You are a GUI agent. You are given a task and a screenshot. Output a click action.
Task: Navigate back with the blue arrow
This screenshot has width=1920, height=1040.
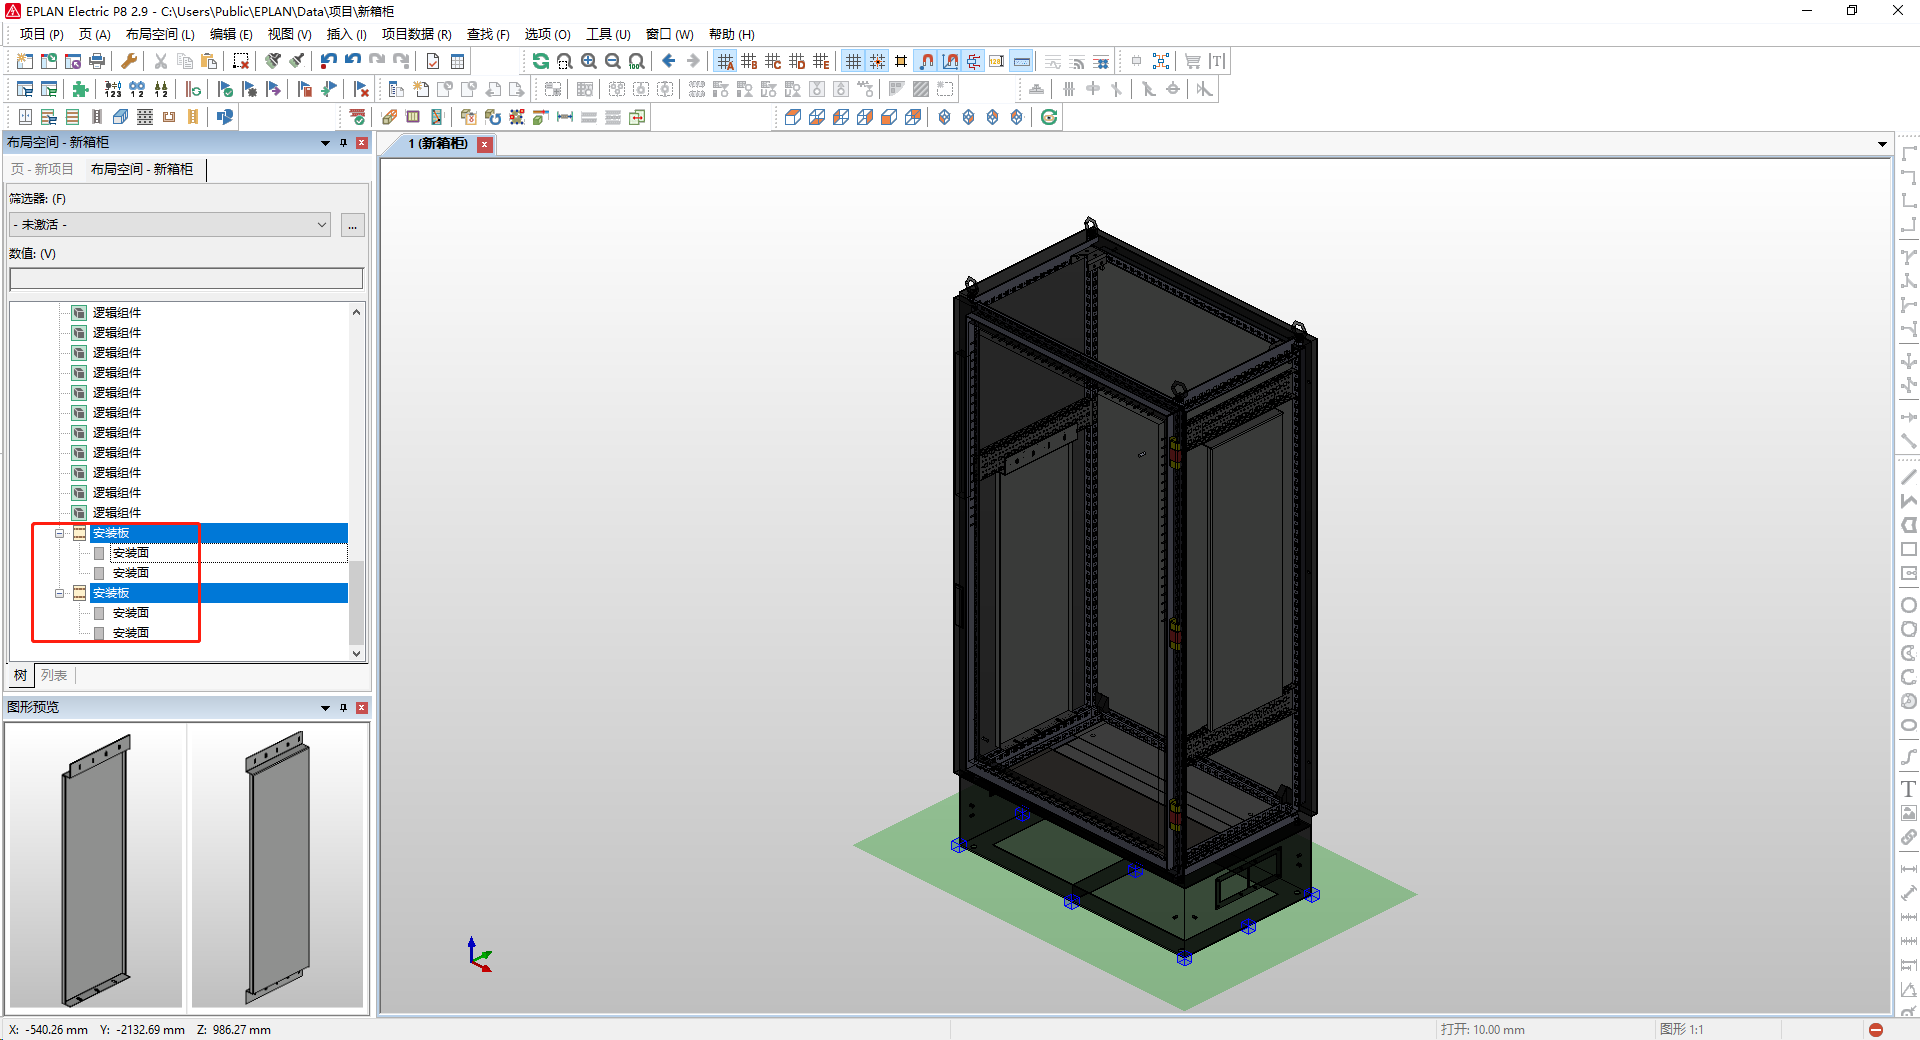tap(668, 60)
